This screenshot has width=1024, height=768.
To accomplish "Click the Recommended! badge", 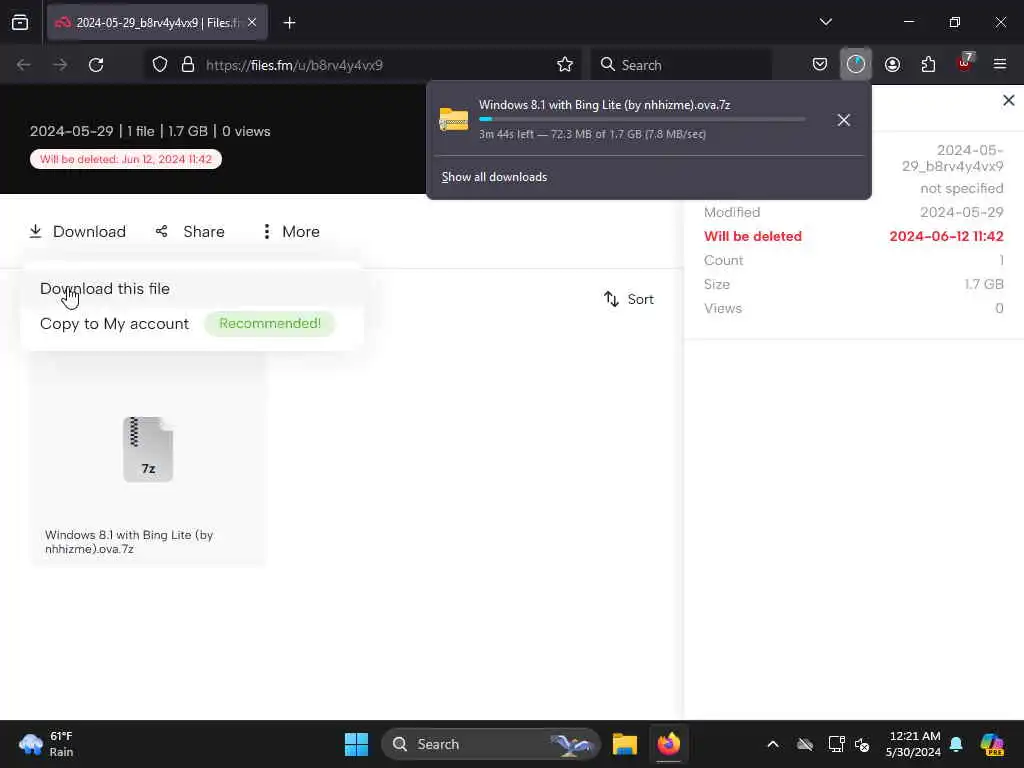I will [270, 323].
